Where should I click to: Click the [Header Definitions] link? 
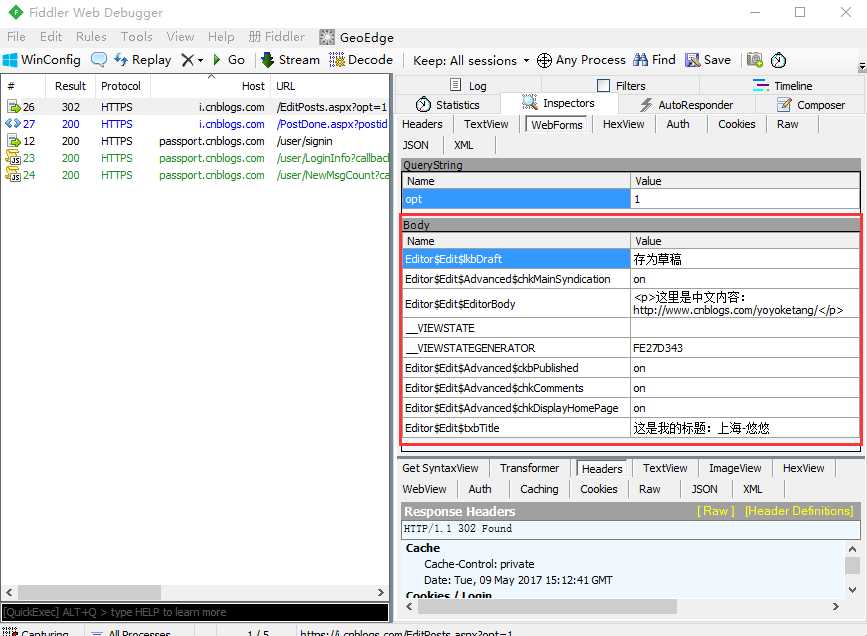798,511
